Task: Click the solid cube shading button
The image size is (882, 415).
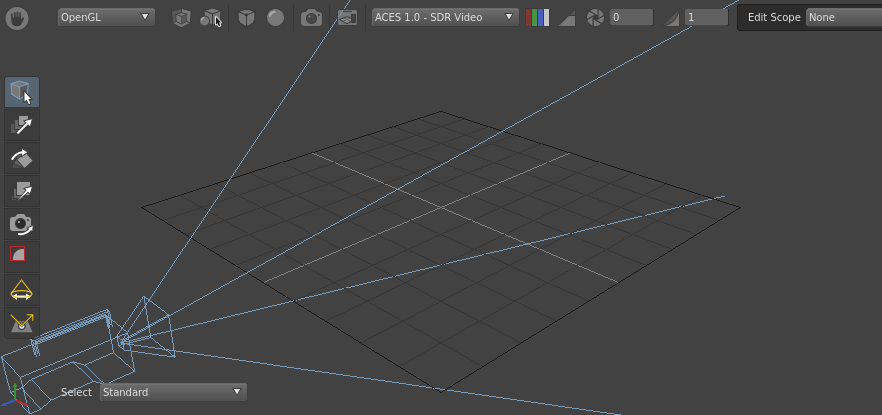Action: point(246,17)
